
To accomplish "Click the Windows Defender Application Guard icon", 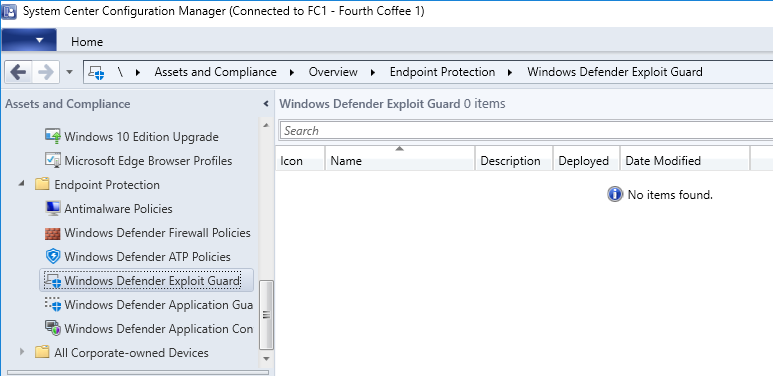I will coord(53,305).
